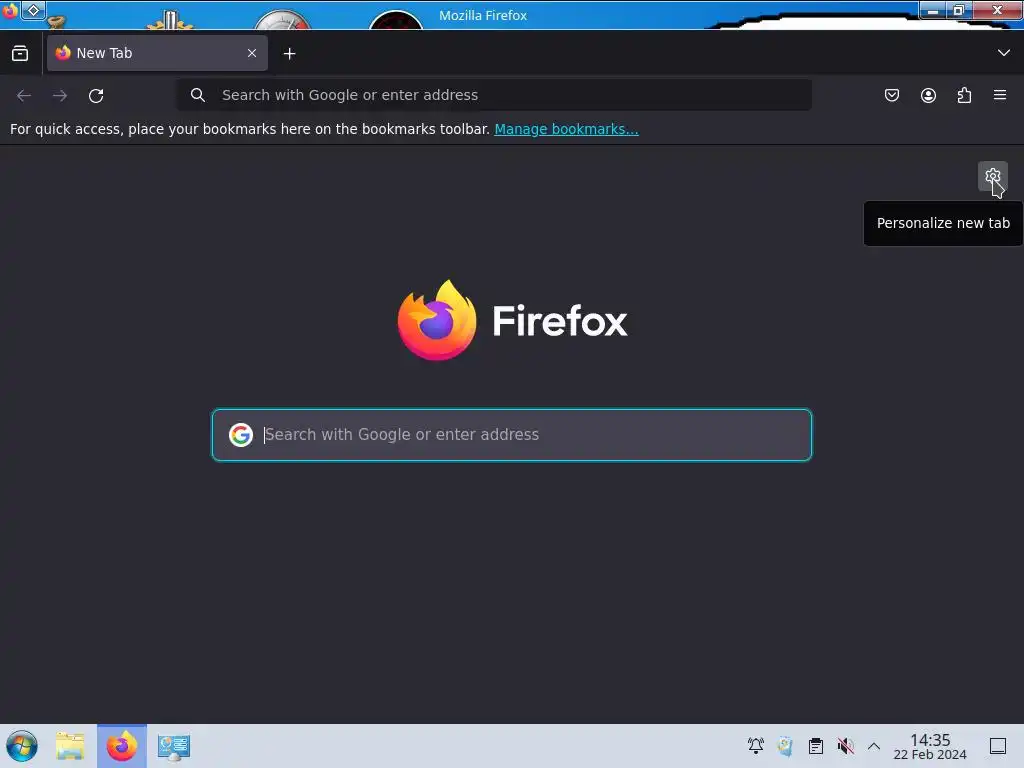Follow the Manage bookmarks link

coord(566,129)
